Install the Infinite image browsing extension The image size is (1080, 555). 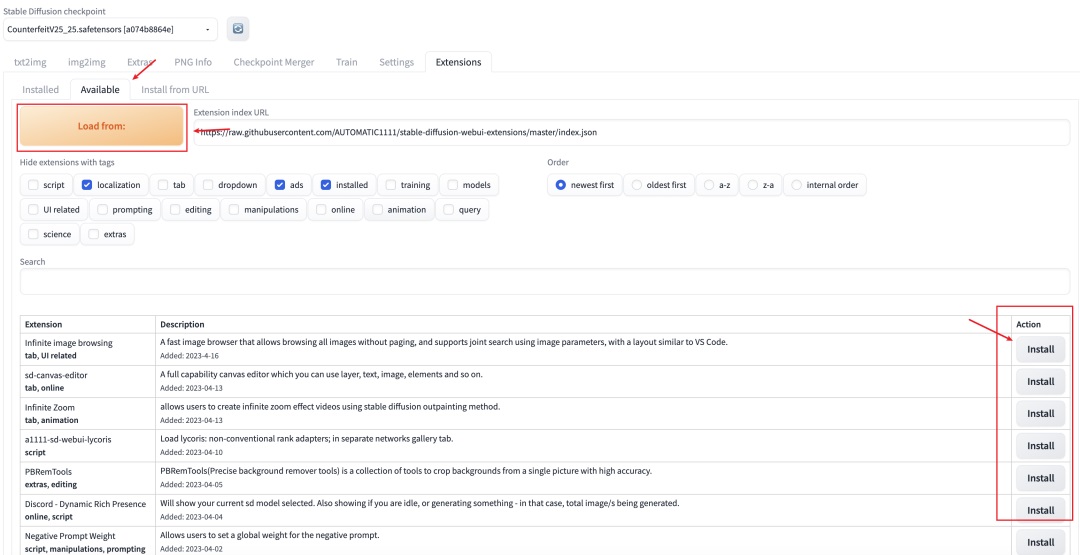(1040, 349)
